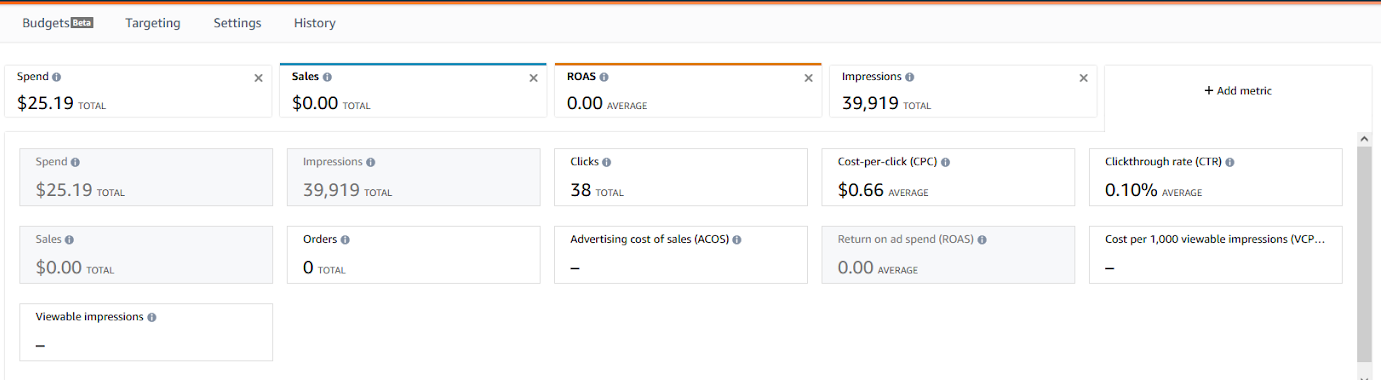
Task: Remove the Spend metric card via its X
Action: pos(258,78)
